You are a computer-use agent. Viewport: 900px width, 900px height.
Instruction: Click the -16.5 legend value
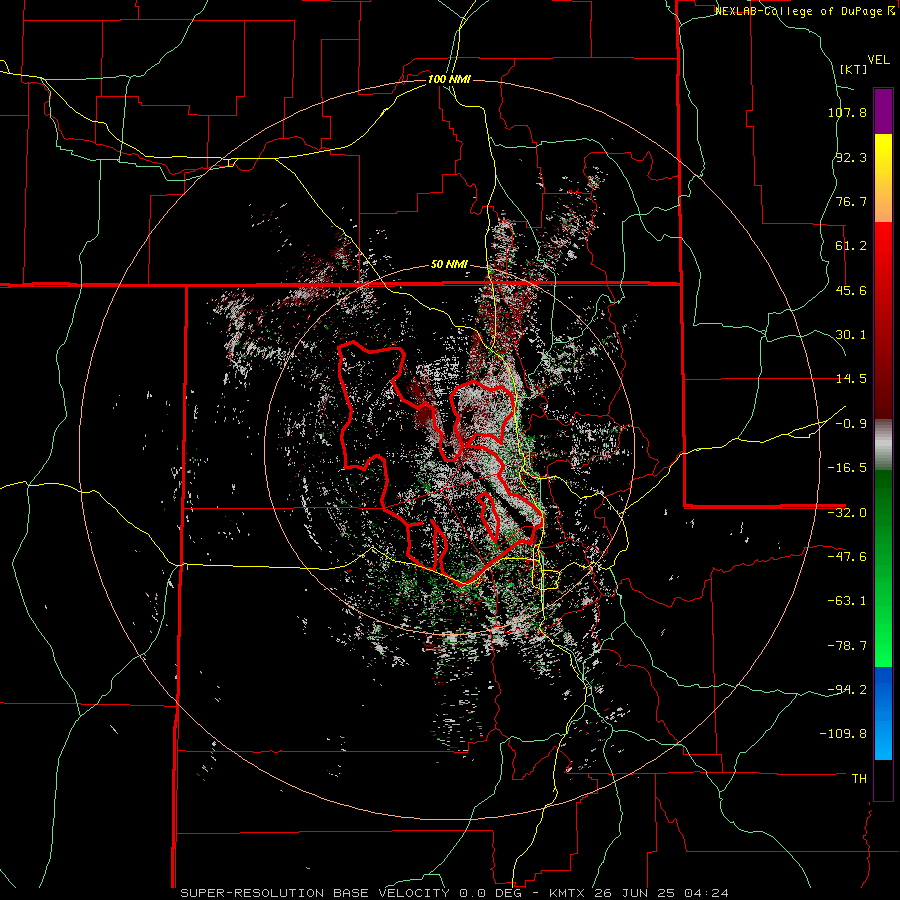847,468
